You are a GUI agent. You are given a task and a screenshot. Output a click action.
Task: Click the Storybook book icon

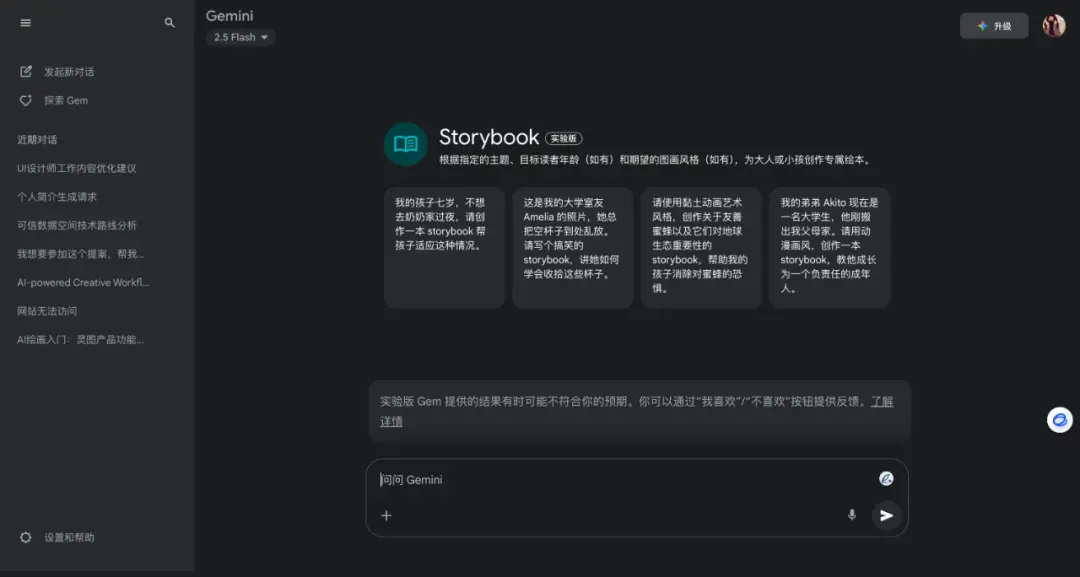(405, 144)
